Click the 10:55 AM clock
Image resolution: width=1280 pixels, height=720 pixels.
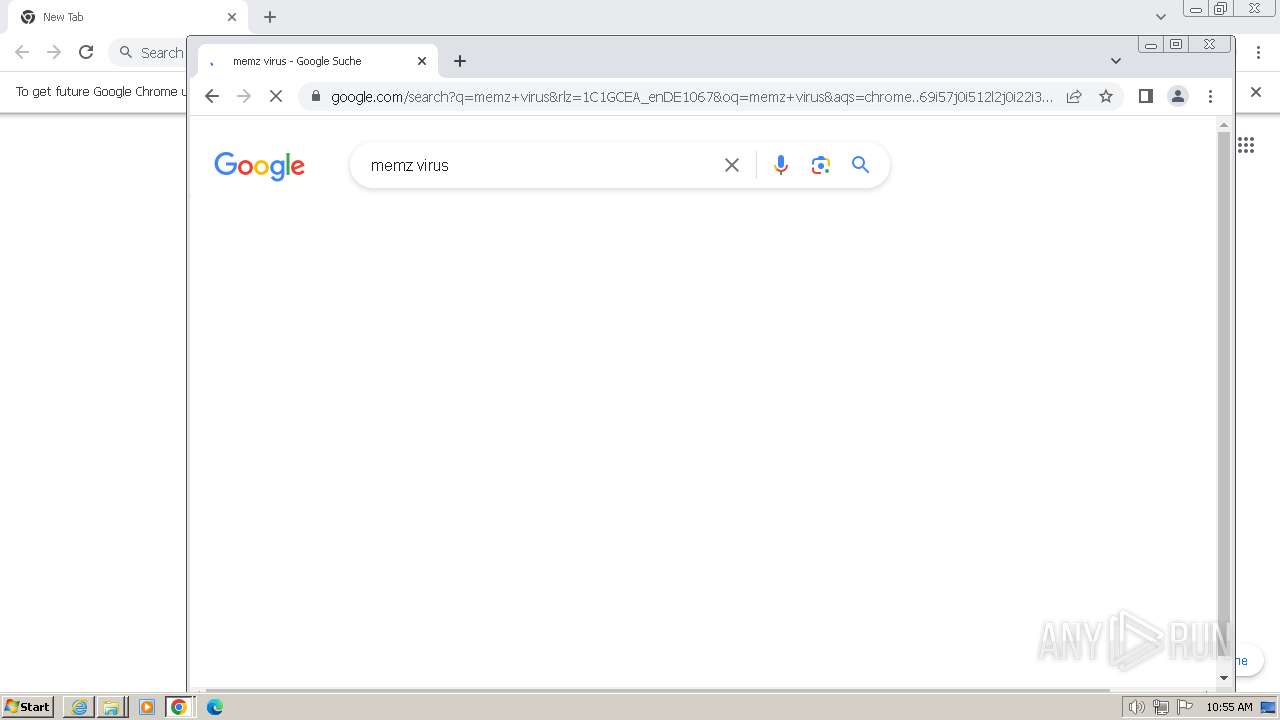pyautogui.click(x=1229, y=707)
